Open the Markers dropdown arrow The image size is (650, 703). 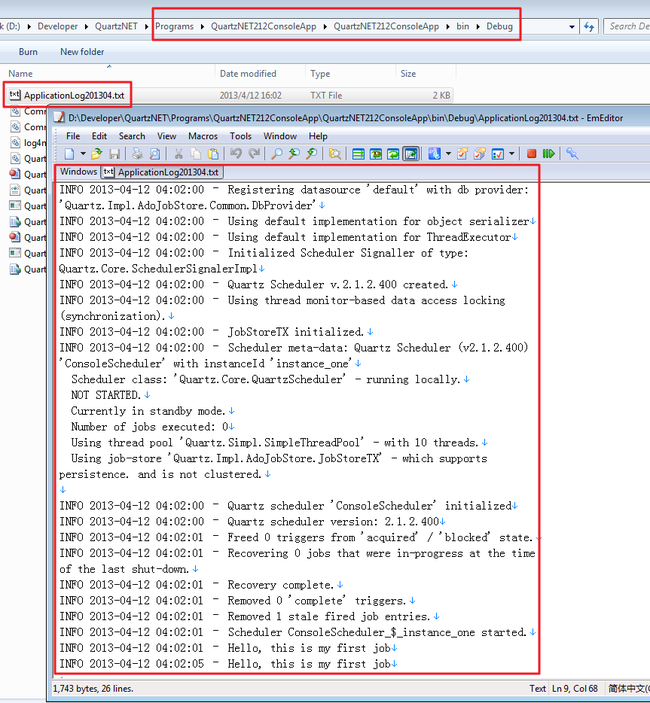511,154
